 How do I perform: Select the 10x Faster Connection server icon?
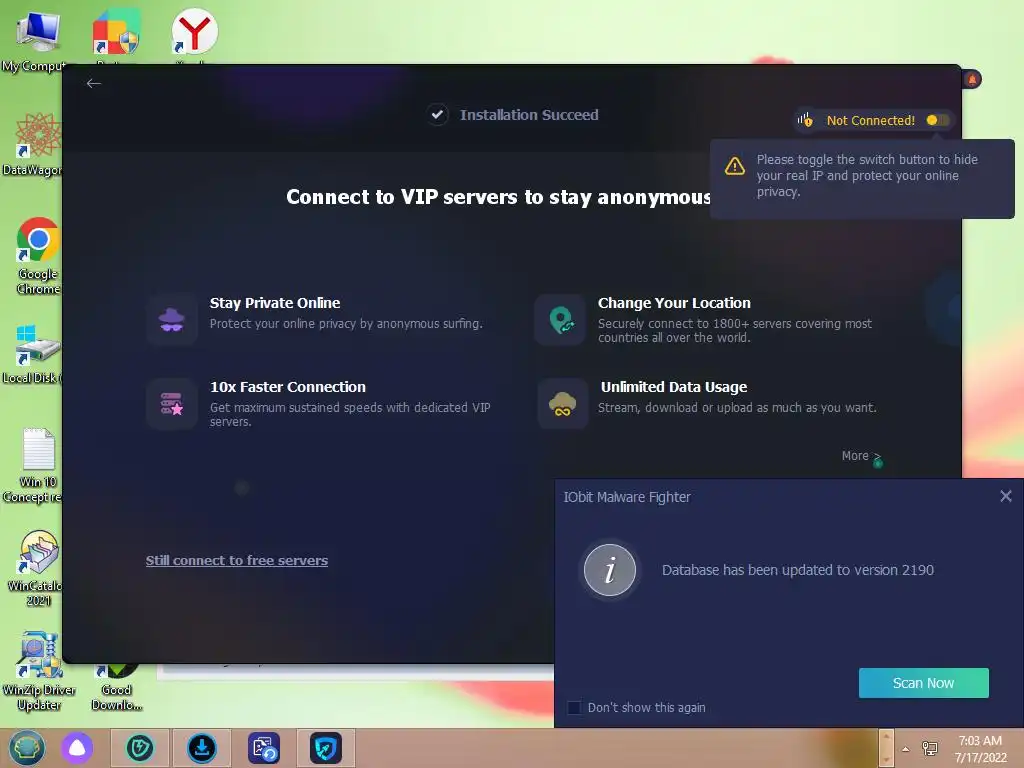coord(172,404)
